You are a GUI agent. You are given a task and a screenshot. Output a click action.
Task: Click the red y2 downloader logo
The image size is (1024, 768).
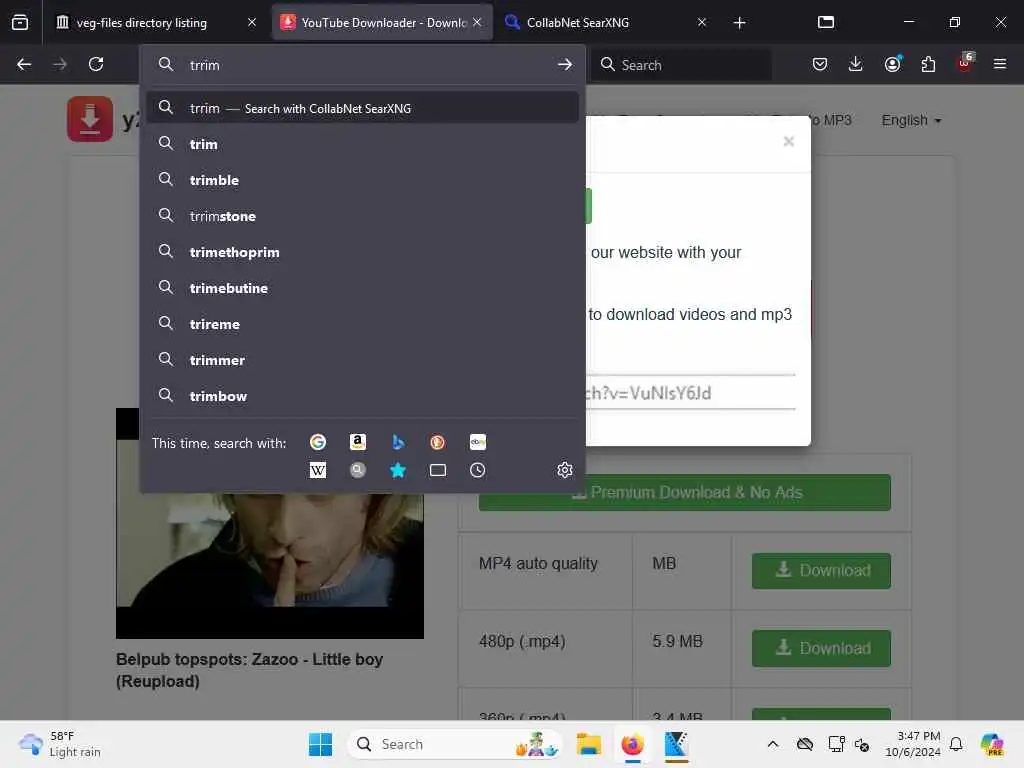point(90,120)
